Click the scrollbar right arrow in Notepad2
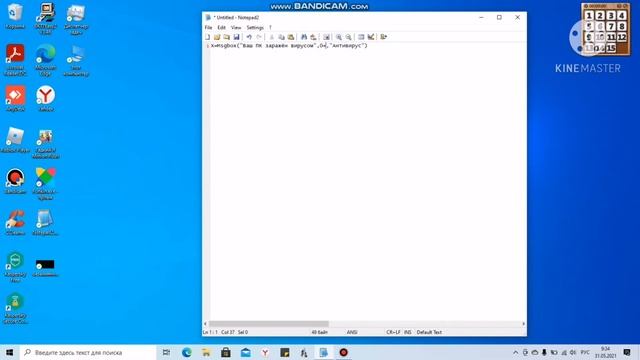 click(x=523, y=324)
